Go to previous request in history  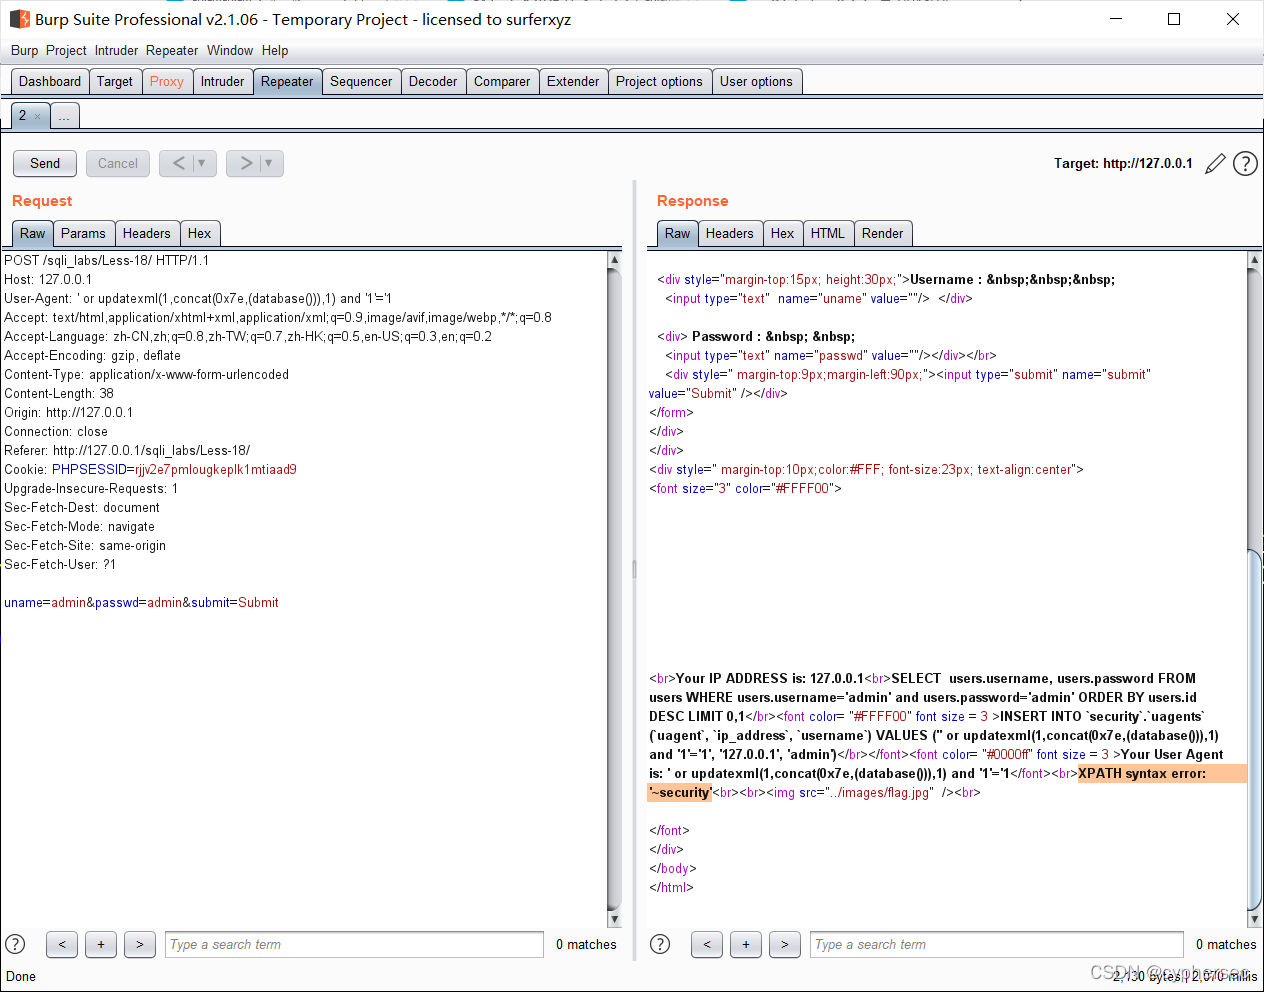(x=178, y=163)
